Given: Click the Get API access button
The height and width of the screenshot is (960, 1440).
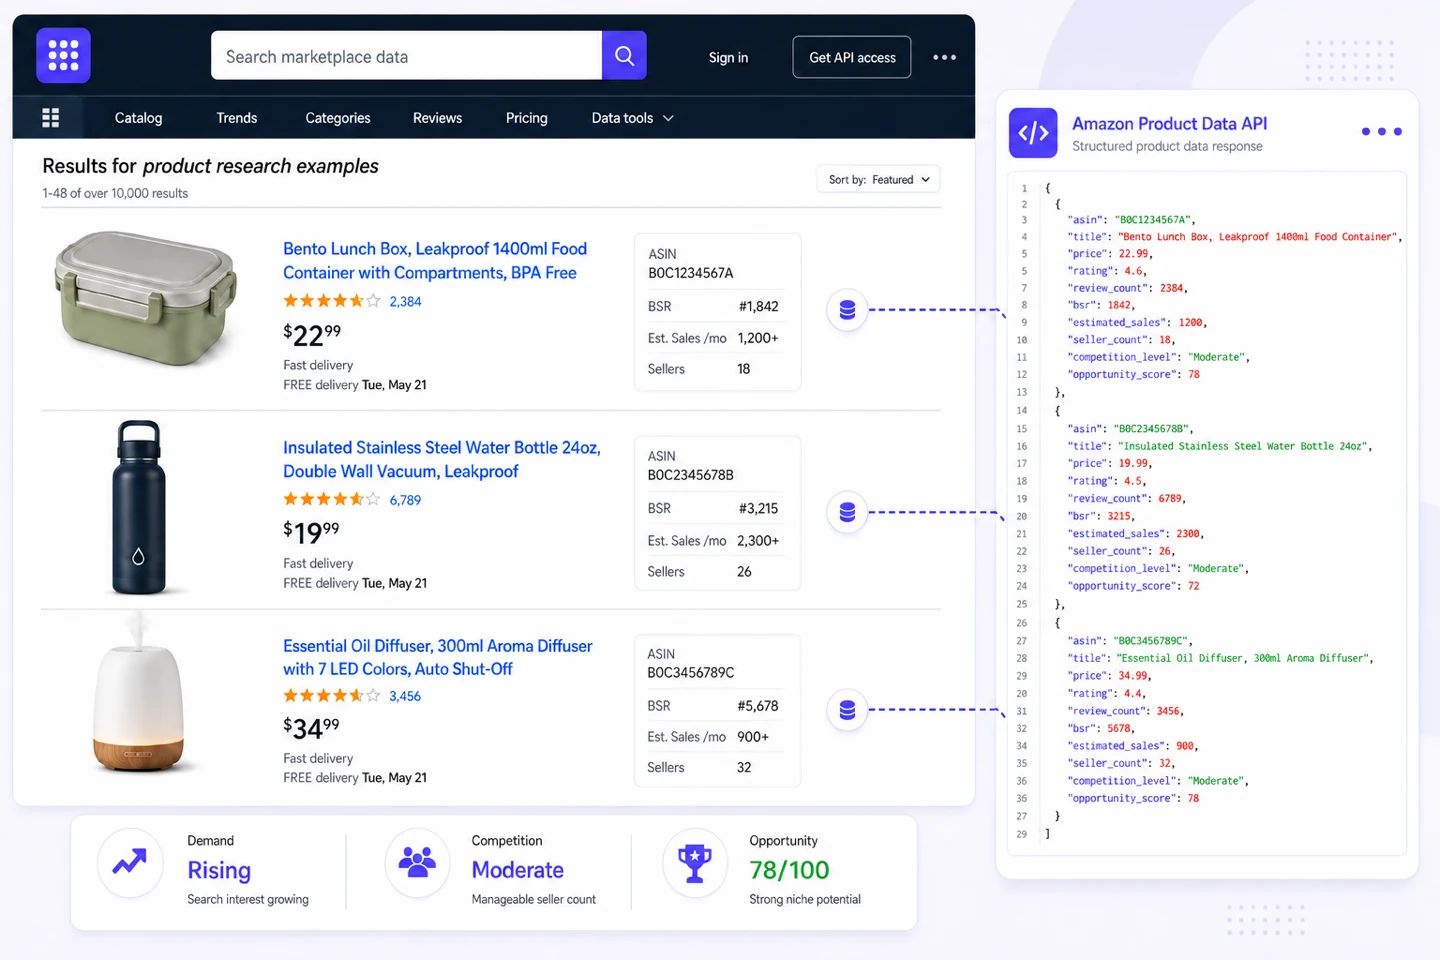Looking at the screenshot, I should point(852,58).
